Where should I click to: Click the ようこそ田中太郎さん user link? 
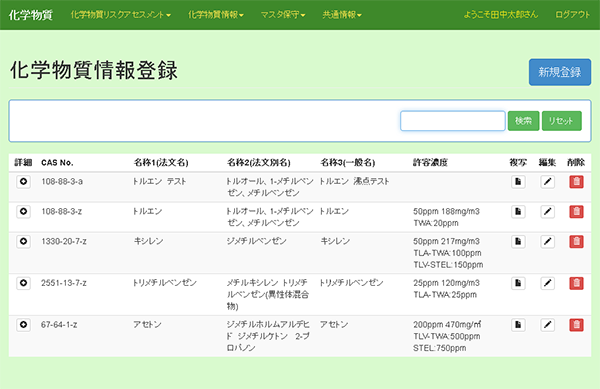tap(501, 15)
